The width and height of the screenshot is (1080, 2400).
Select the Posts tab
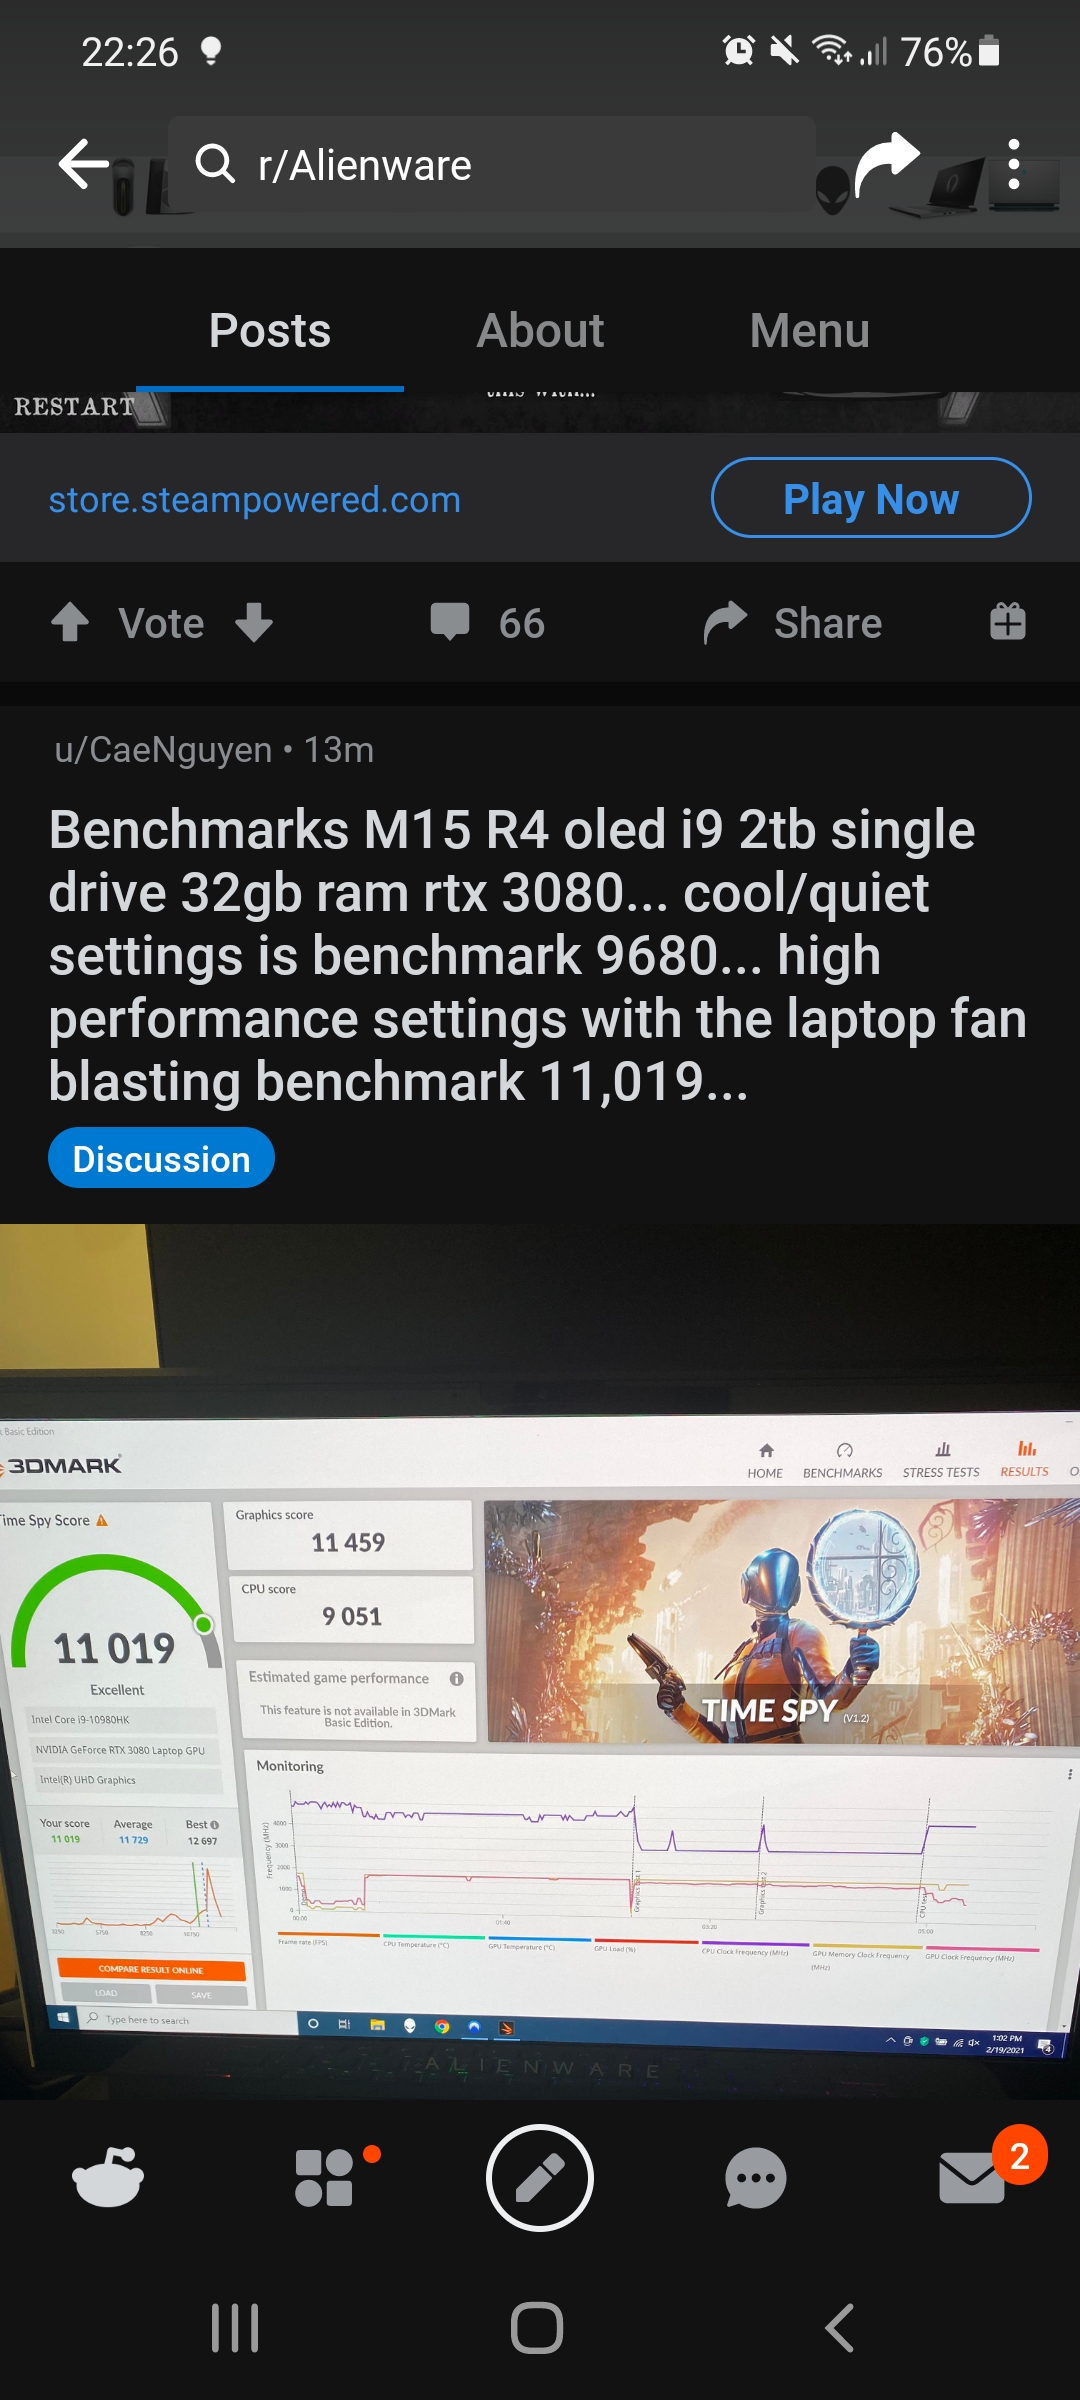coord(270,331)
